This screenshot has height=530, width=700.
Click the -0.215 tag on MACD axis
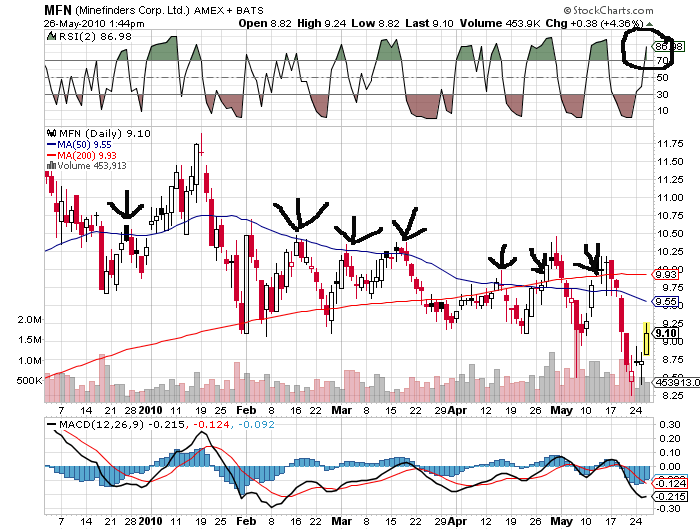[670, 497]
